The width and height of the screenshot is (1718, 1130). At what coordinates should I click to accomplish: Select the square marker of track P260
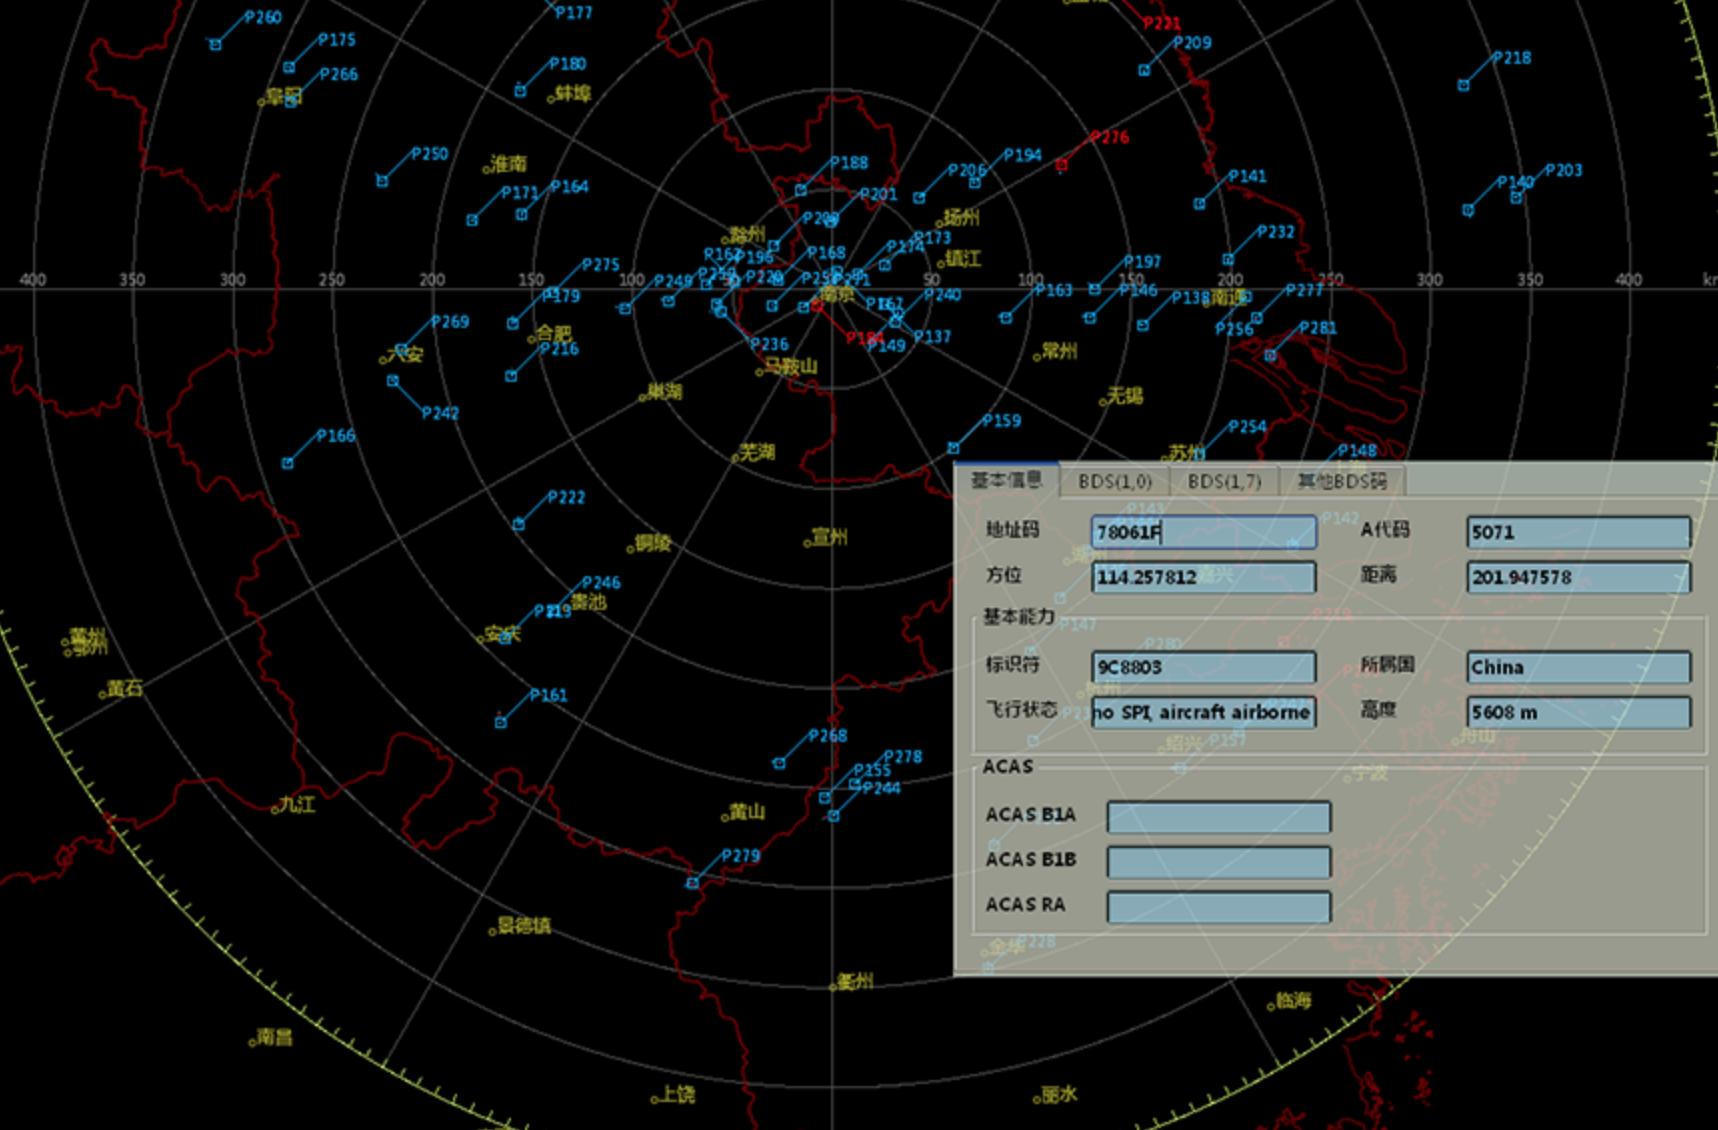(215, 44)
